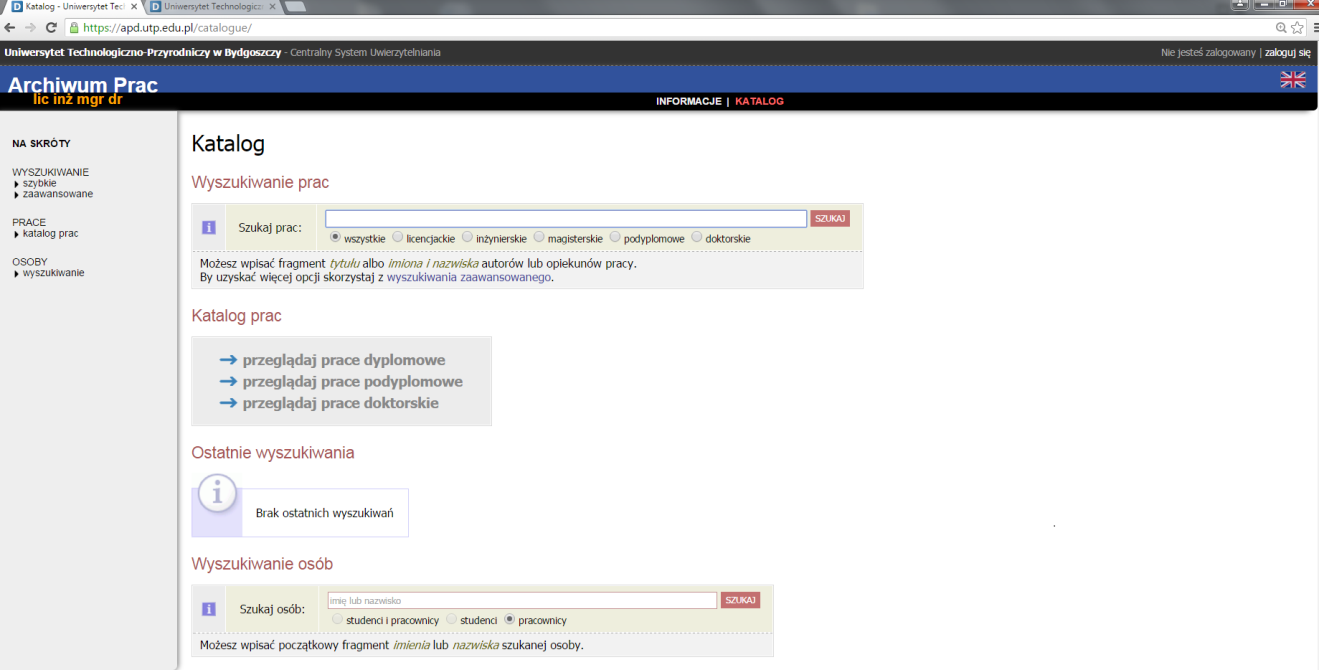Viewport: 1319px width, 670px height.
Task: Switch to the second Uniwersytet Technologiczno browser tab
Action: point(210,6)
